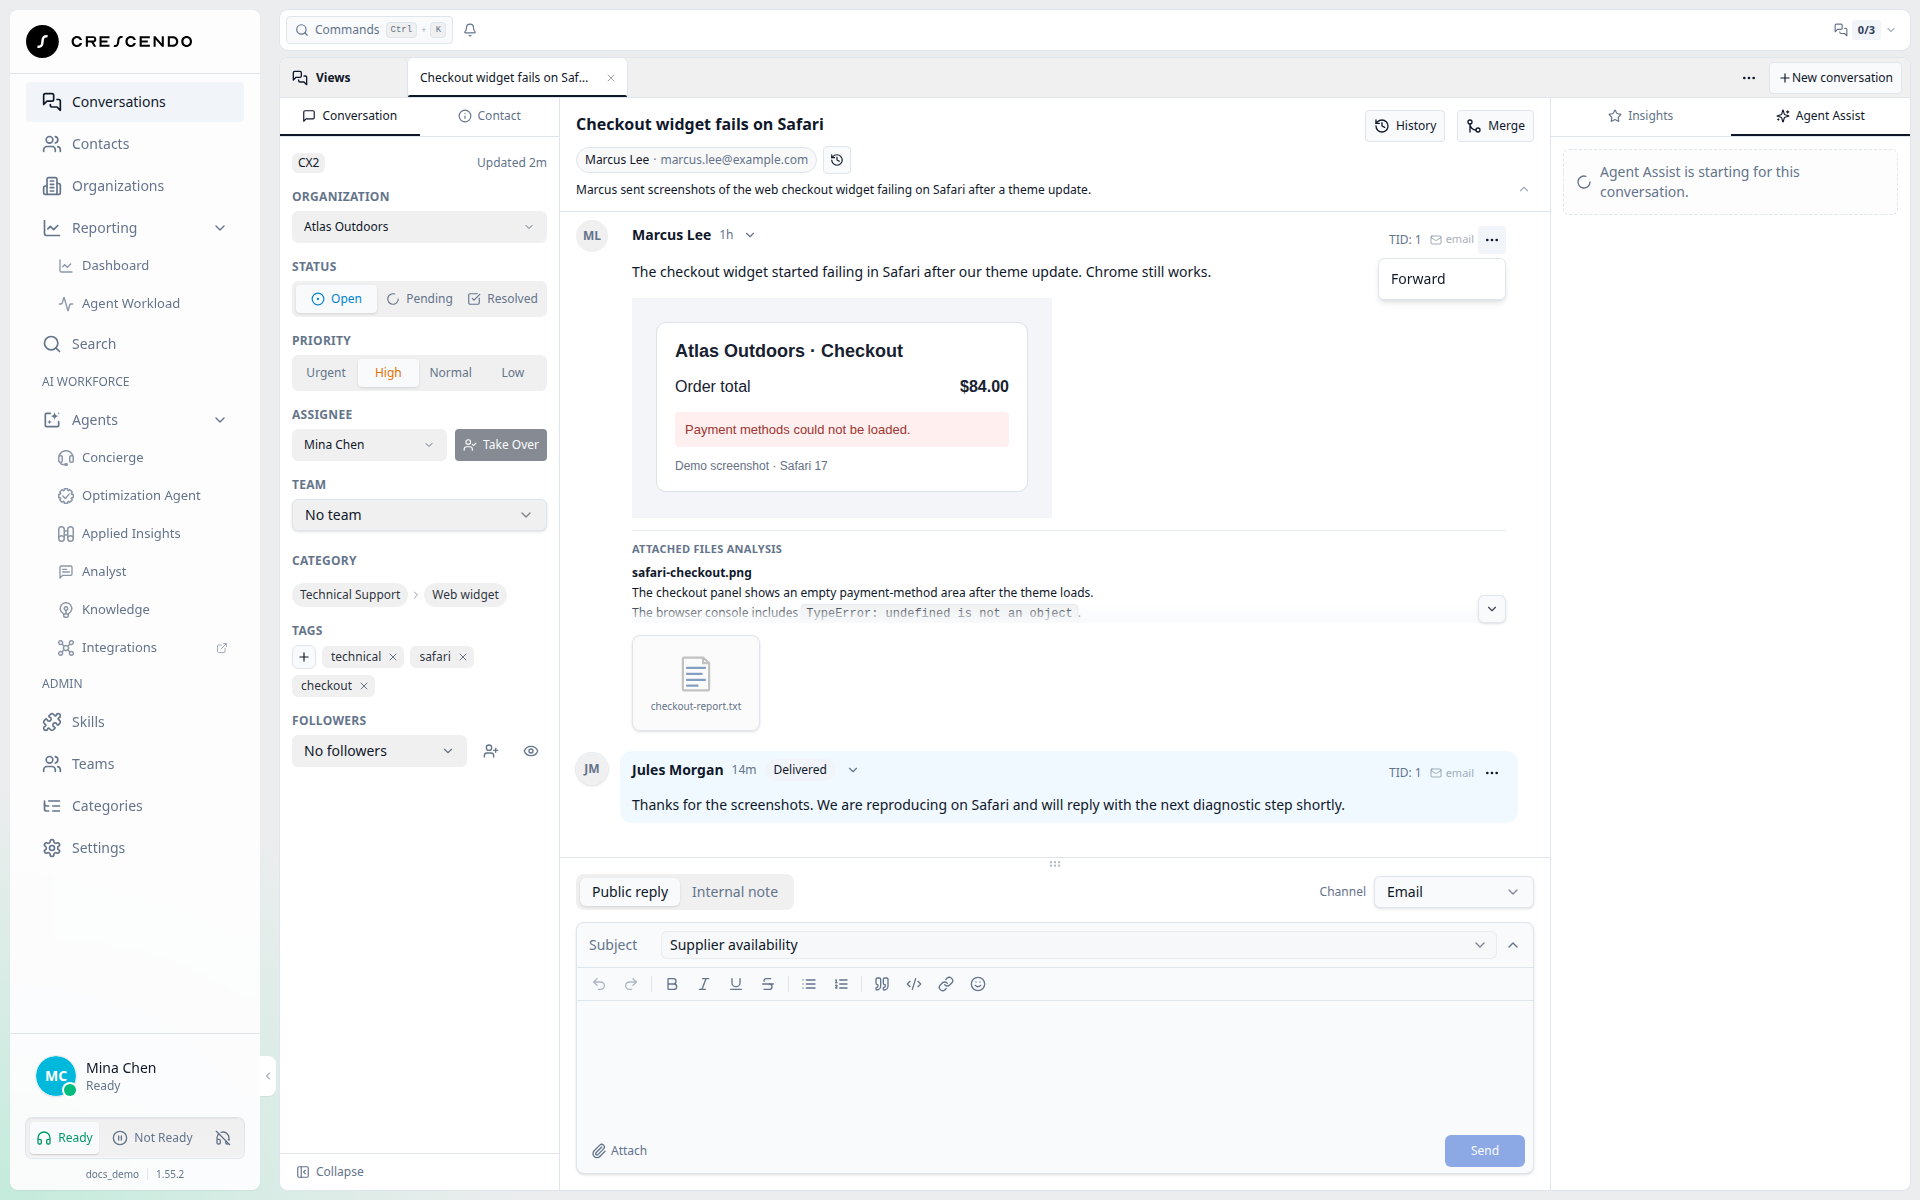Switch to the Insights tab

(1640, 116)
